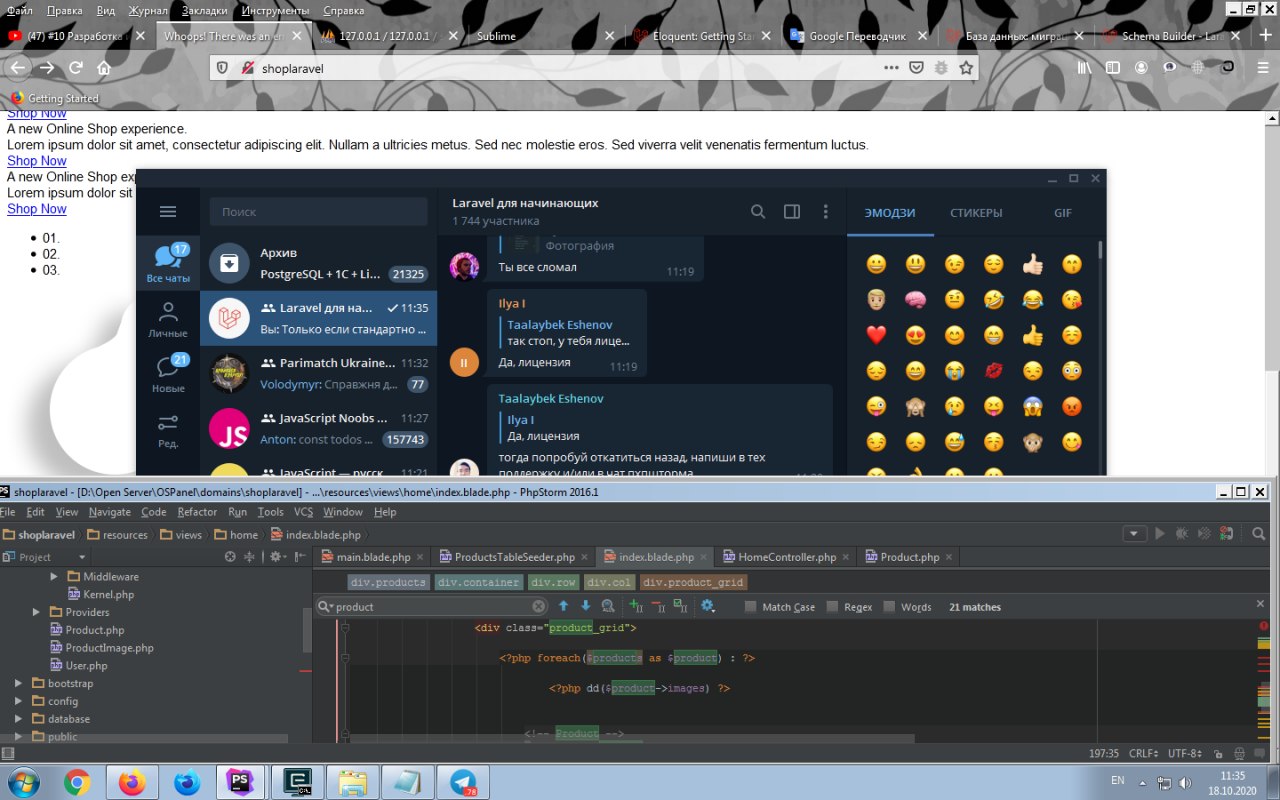Expand the config folder
Screen dimensions: 1280x800
pos(18,701)
